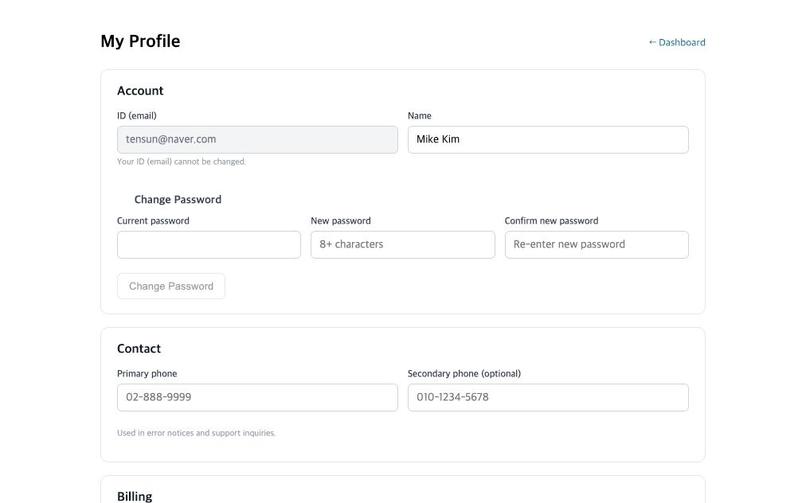Image resolution: width=806 pixels, height=503 pixels.
Task: Click the ID (email) field showing tensun@naver.com
Action: [257, 139]
